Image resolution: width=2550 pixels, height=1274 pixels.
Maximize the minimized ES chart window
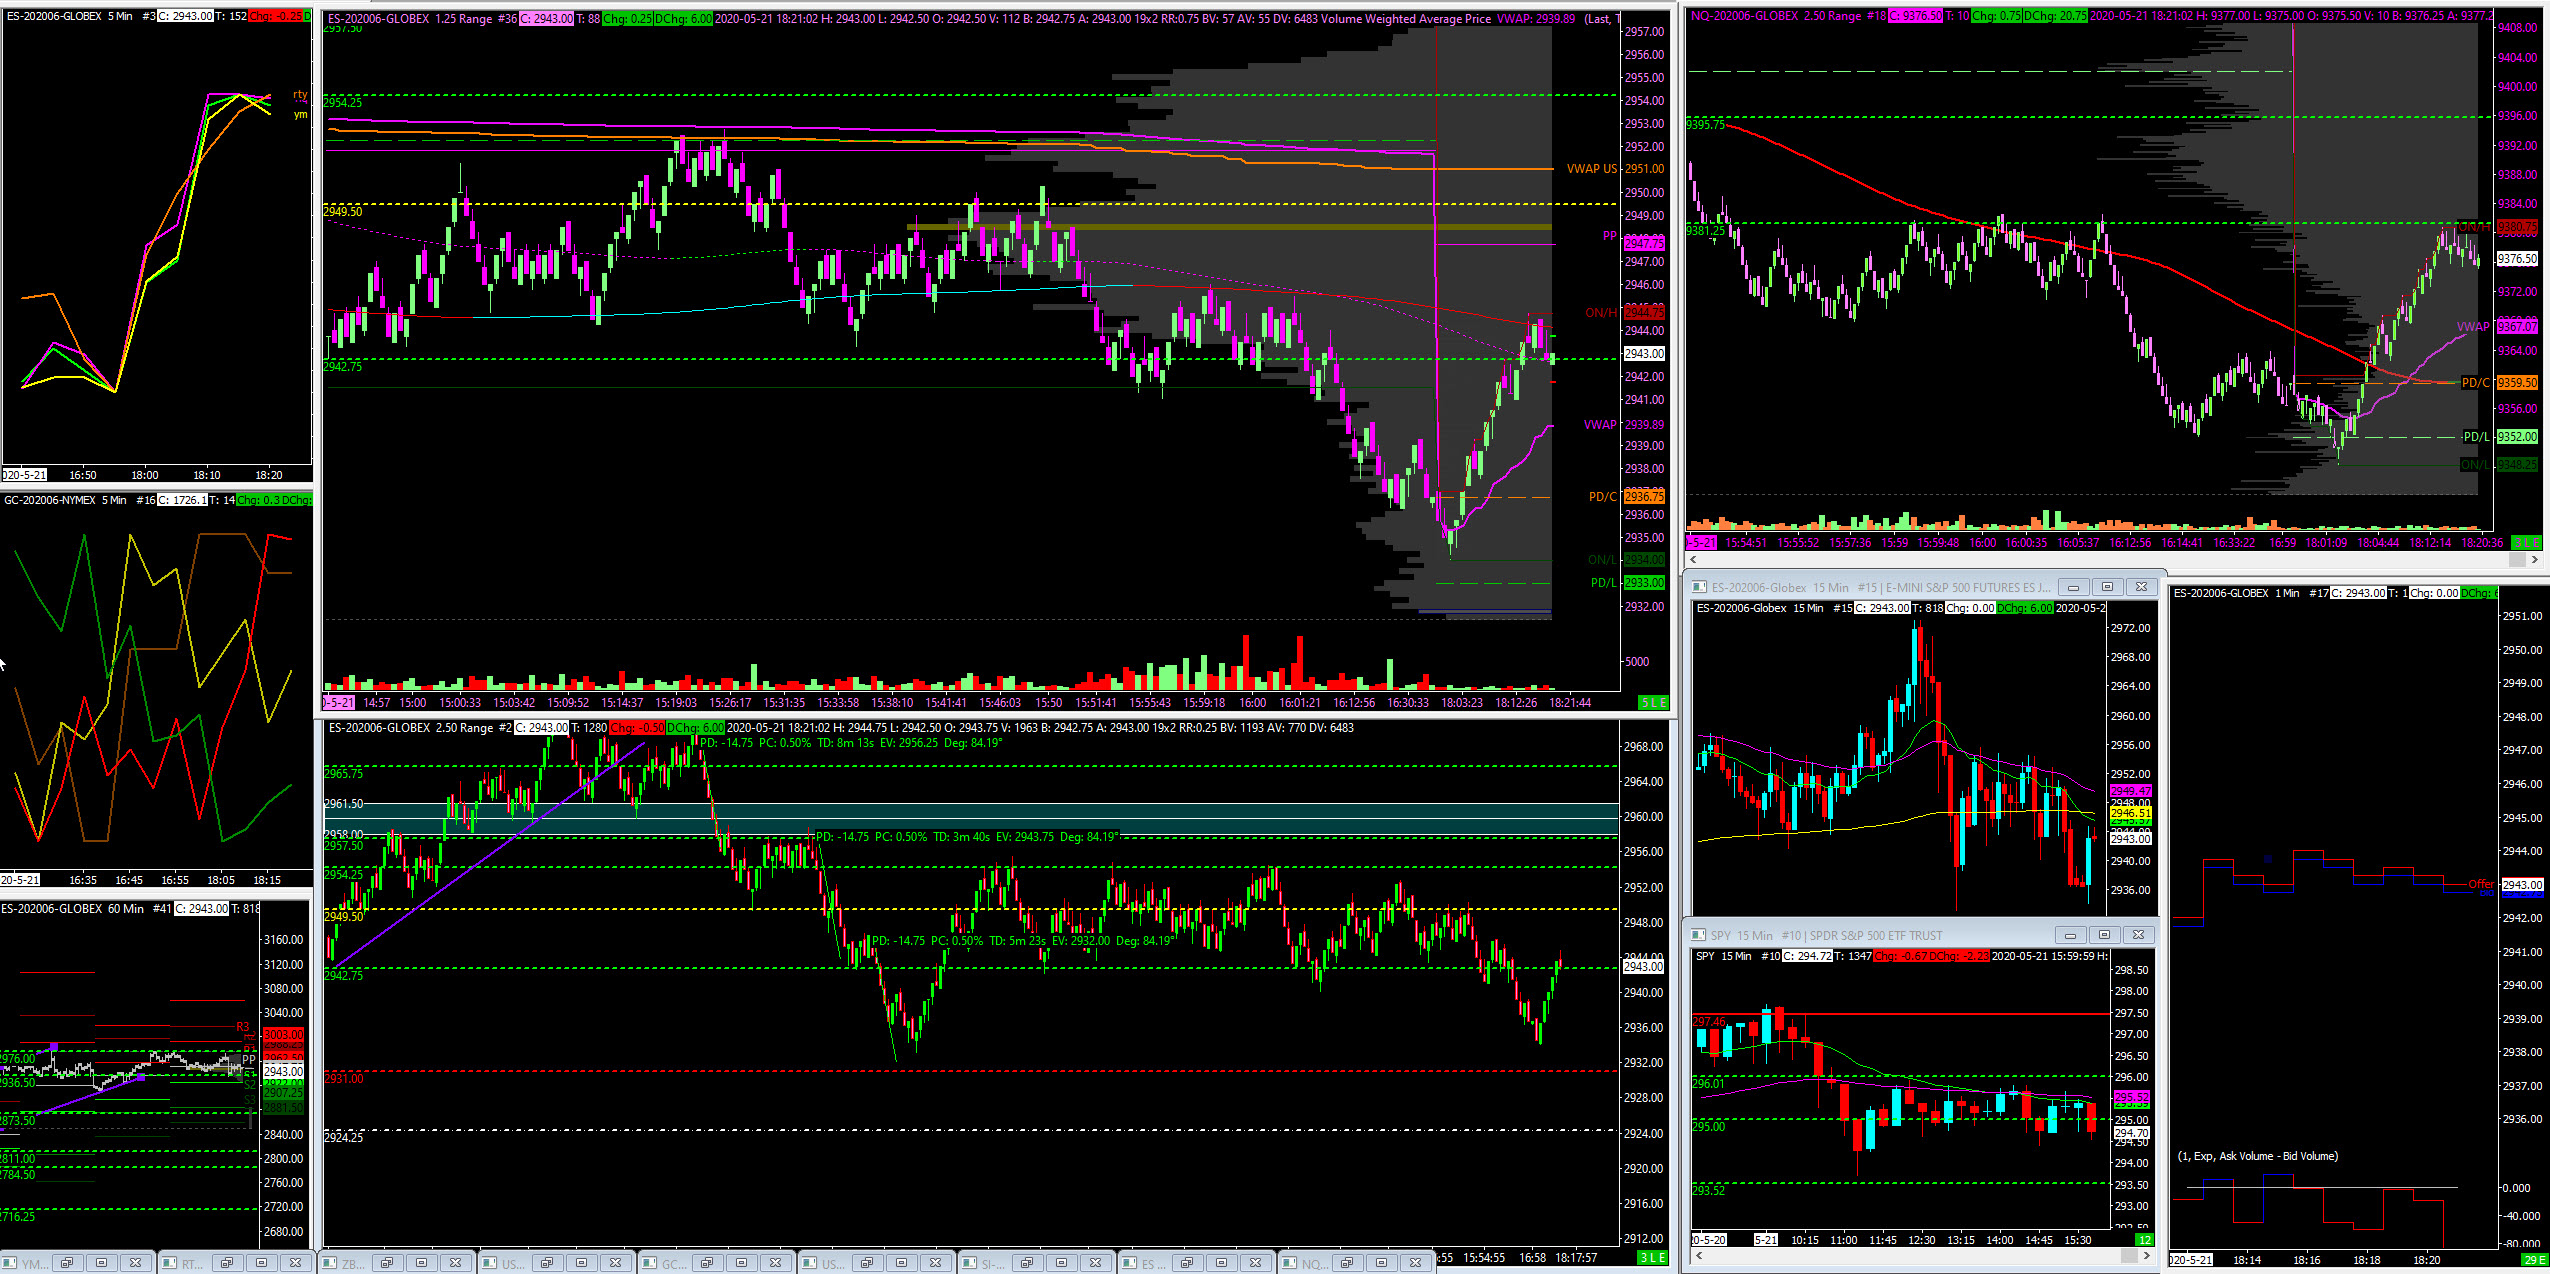[1221, 1263]
